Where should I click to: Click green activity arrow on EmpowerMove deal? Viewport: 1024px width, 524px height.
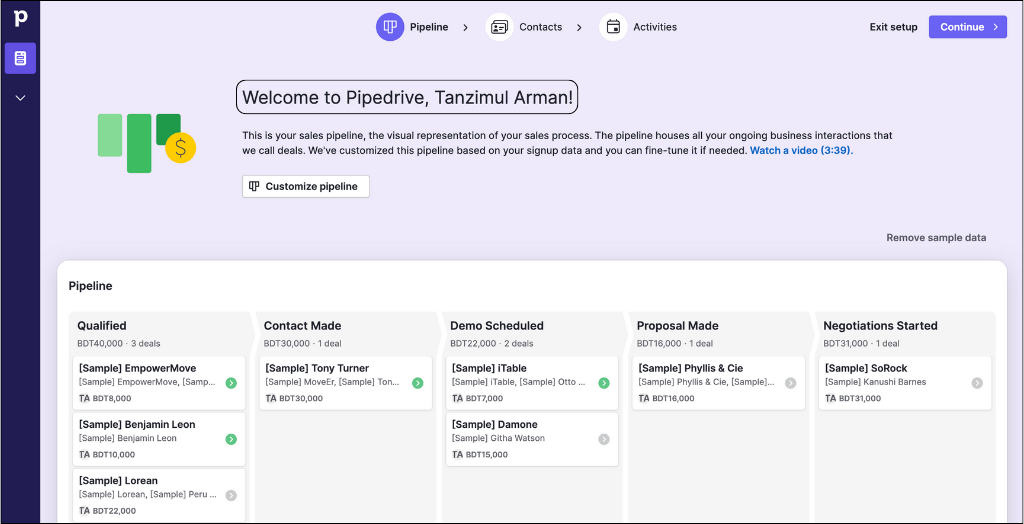(x=231, y=383)
